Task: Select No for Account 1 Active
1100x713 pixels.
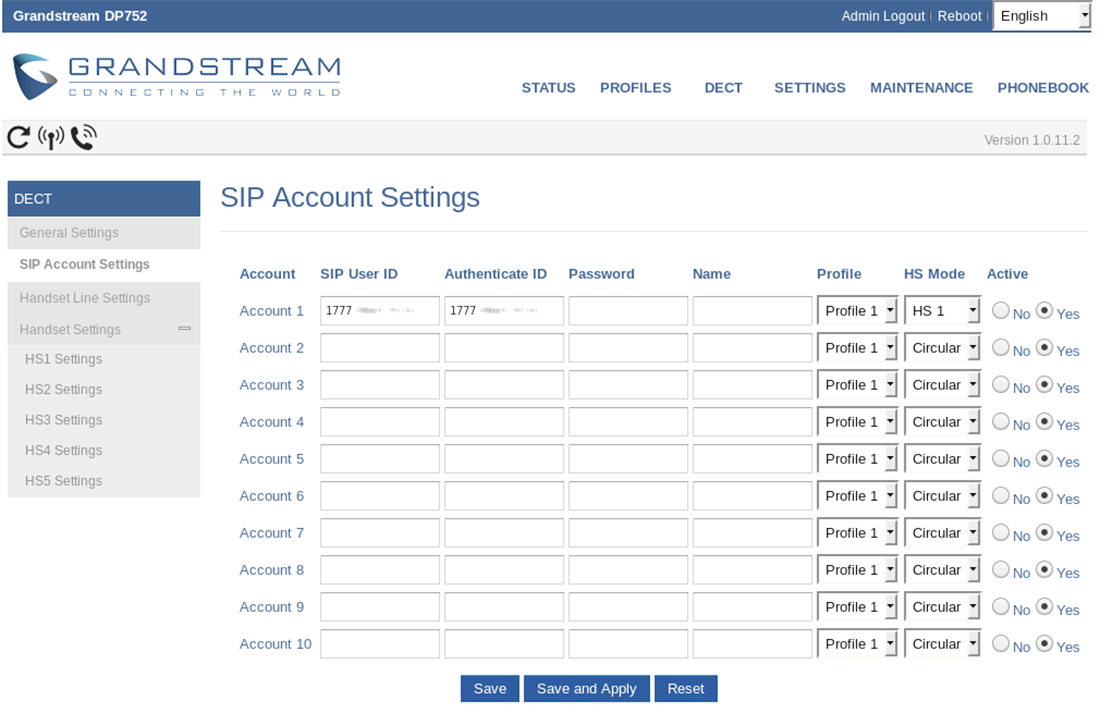Action: point(1000,310)
